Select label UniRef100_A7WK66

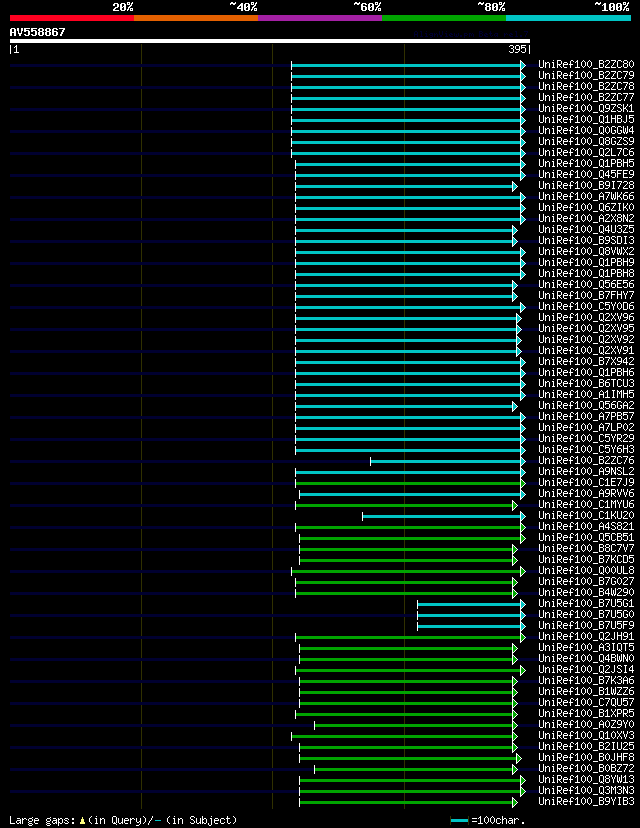(586, 196)
